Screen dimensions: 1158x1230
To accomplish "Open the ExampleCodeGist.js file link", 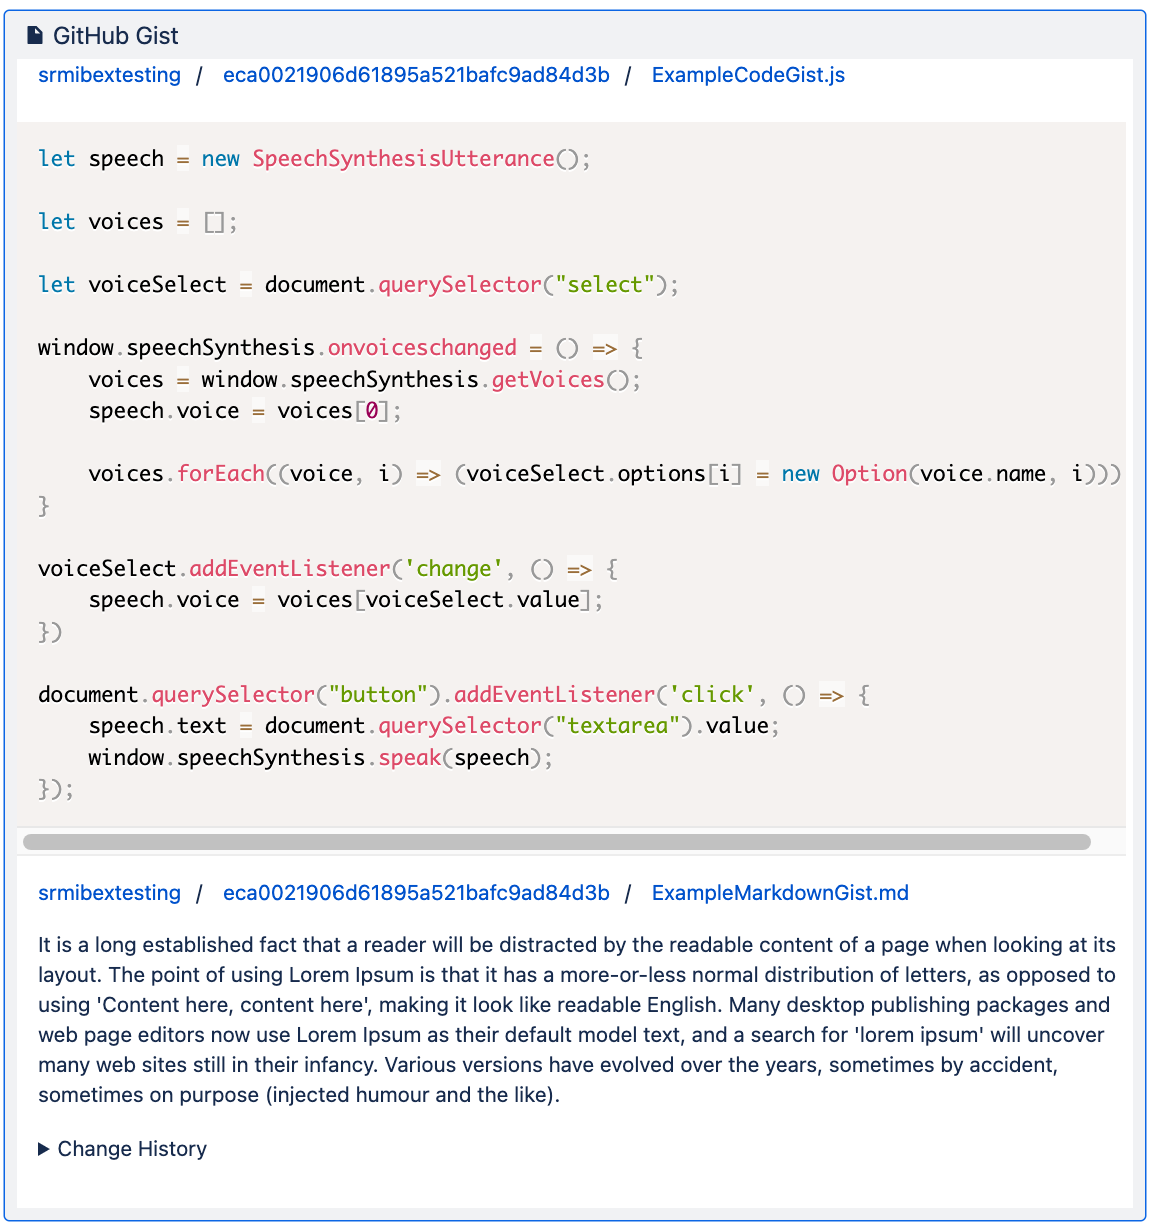I will 747,75.
